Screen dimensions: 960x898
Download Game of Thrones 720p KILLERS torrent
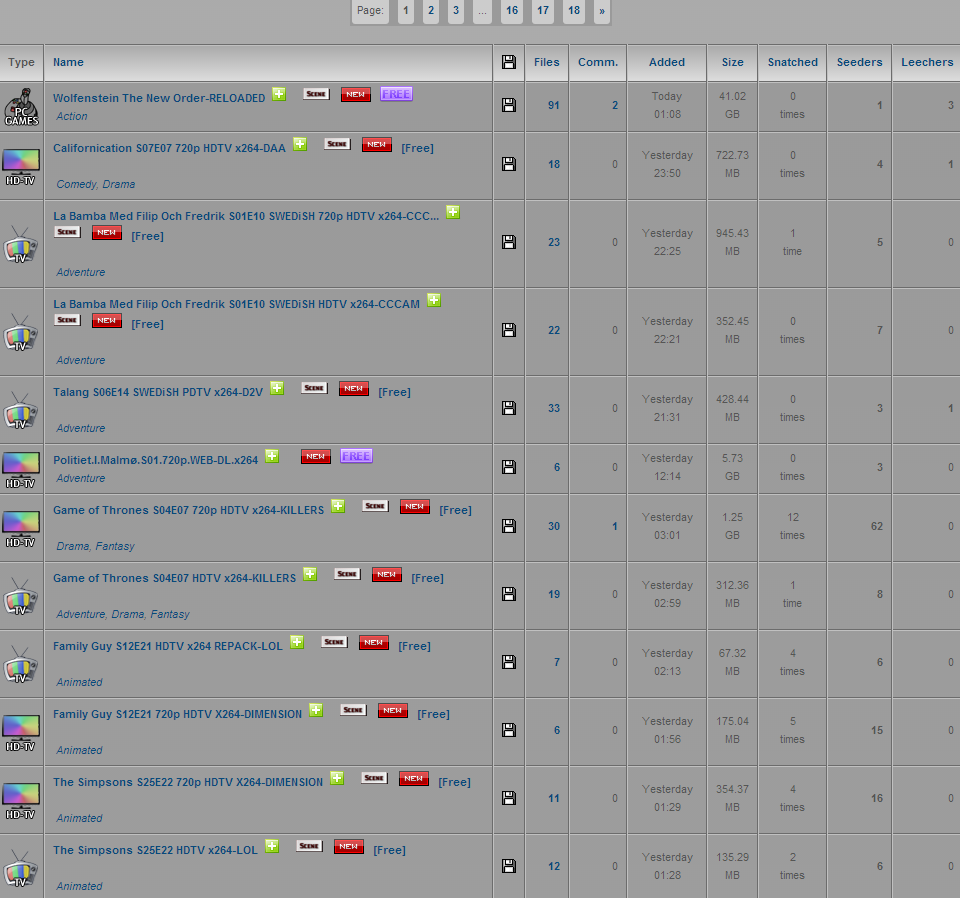click(509, 526)
